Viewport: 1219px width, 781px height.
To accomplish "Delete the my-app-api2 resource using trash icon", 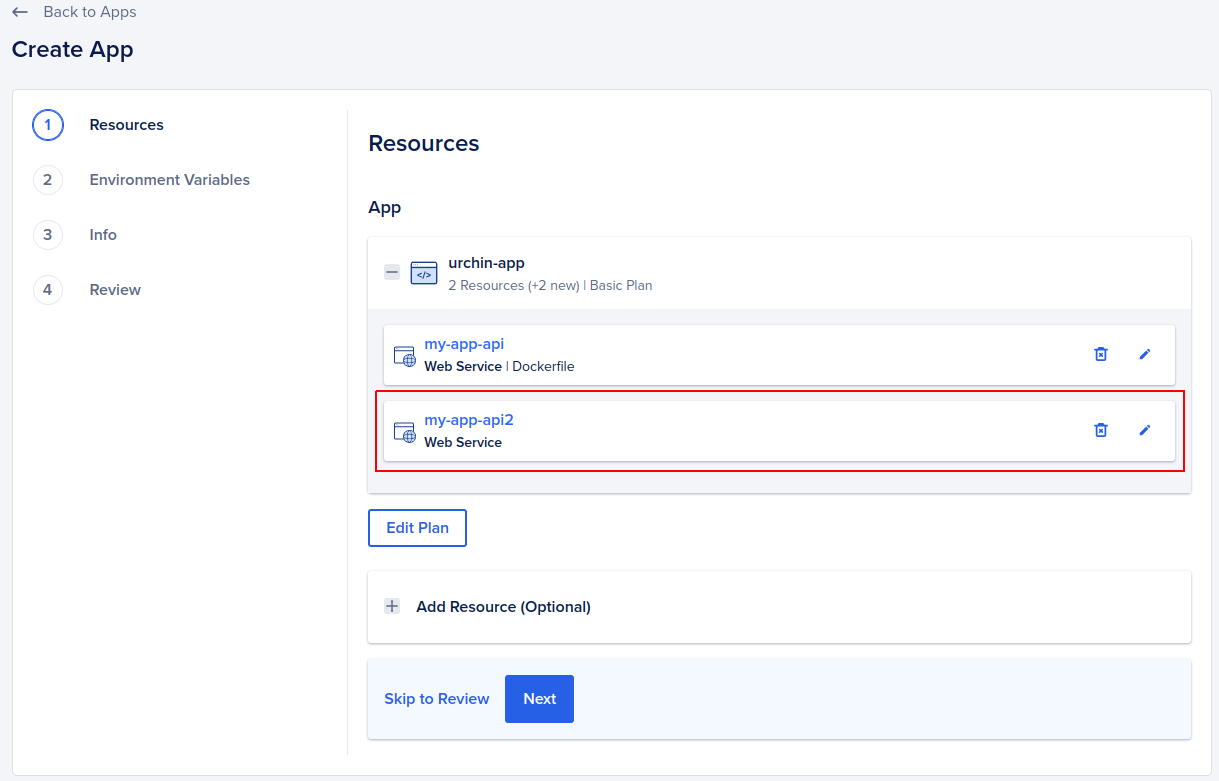I will tap(1100, 430).
